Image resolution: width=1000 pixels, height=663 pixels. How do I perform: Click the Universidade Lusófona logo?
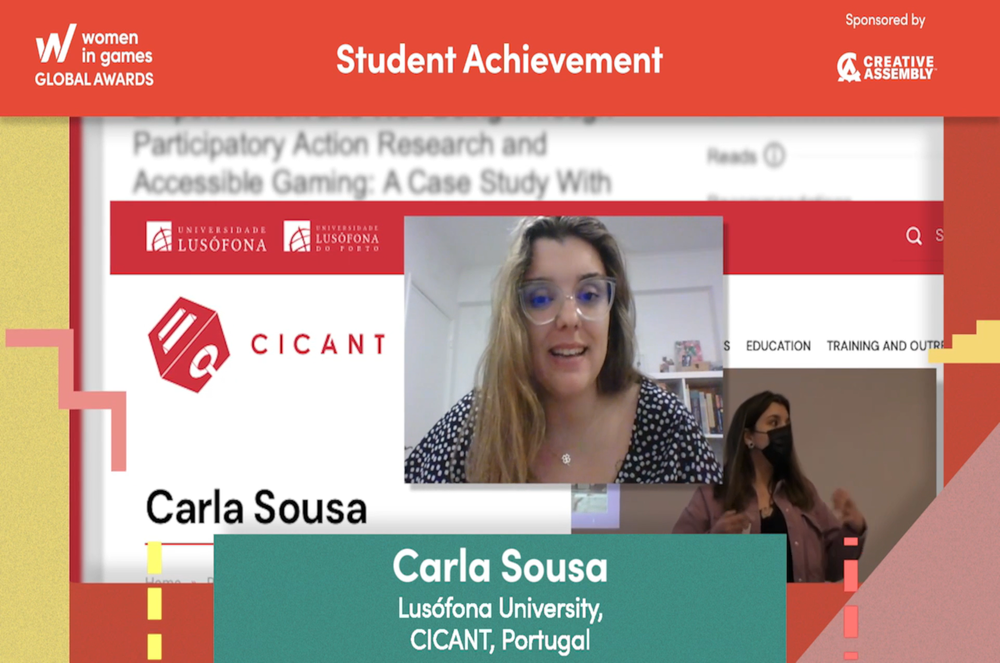pyautogui.click(x=207, y=237)
